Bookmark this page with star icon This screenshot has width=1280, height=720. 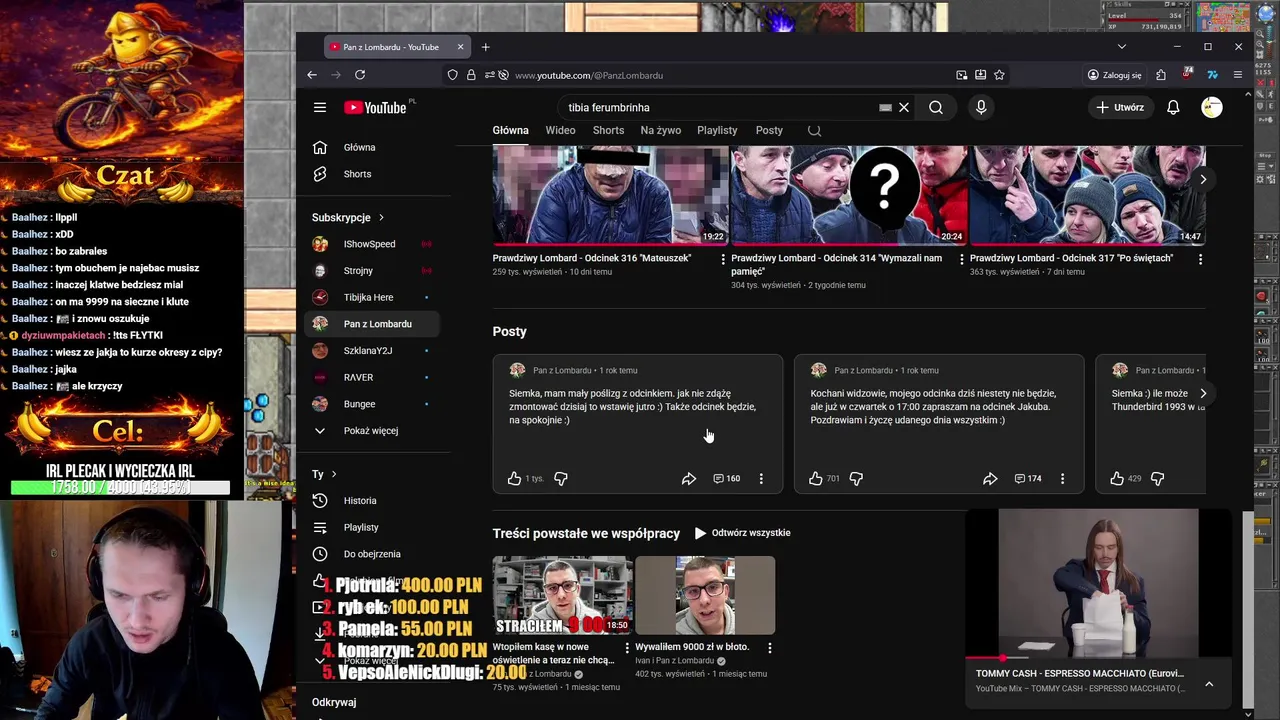[999, 75]
